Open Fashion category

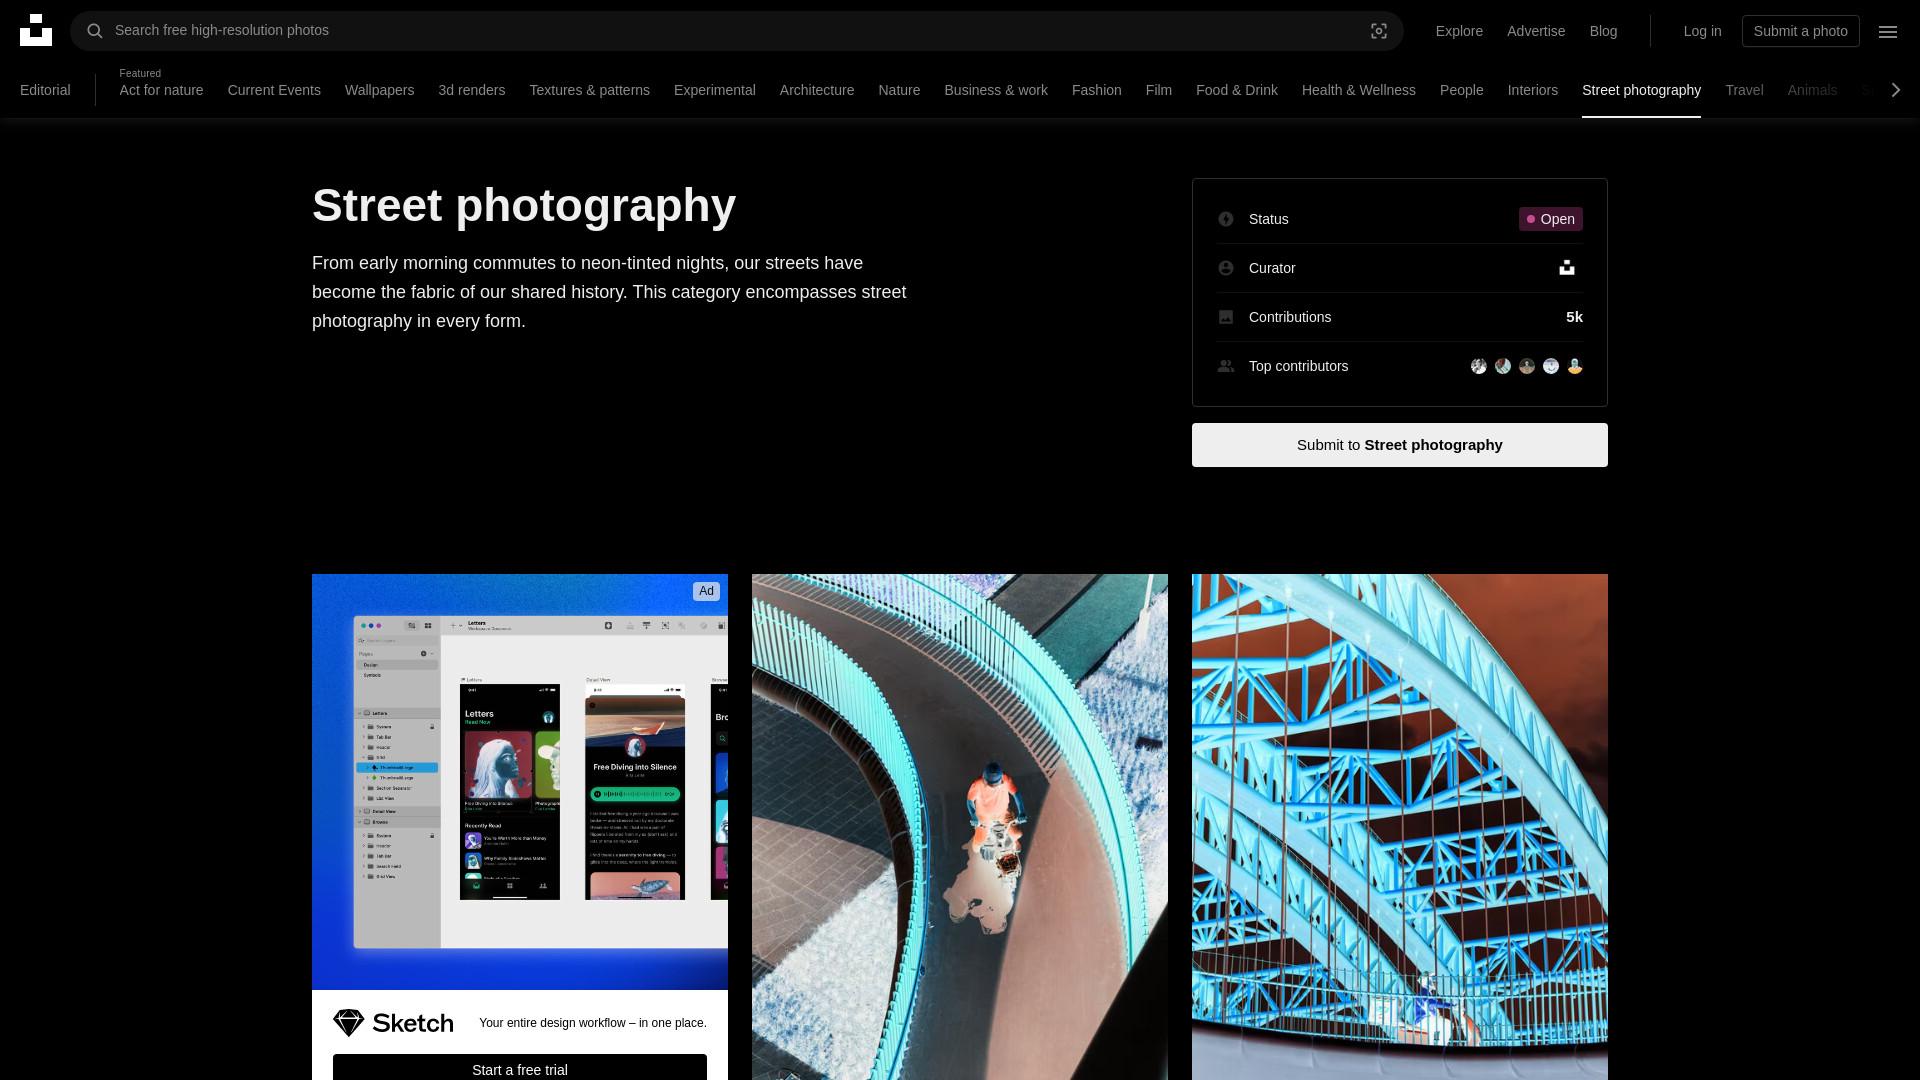click(x=1096, y=90)
